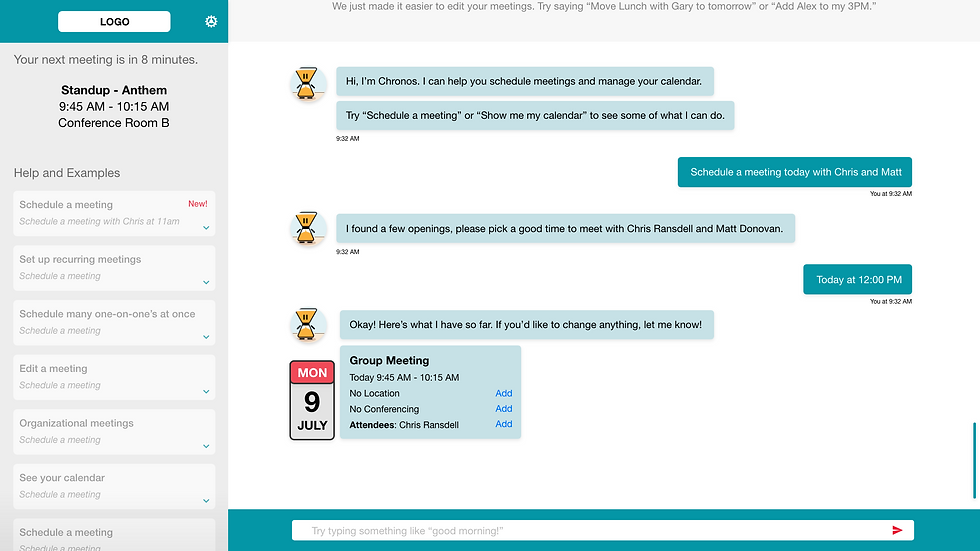Click the 'Conference Room B' location text
This screenshot has height=551, width=980.
click(114, 123)
